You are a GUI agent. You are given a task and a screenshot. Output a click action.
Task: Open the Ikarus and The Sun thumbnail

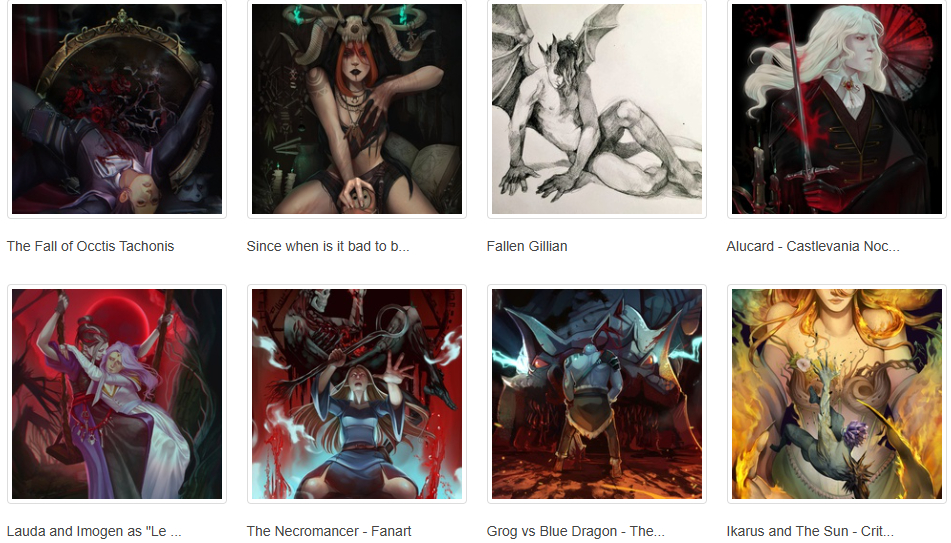(836, 394)
